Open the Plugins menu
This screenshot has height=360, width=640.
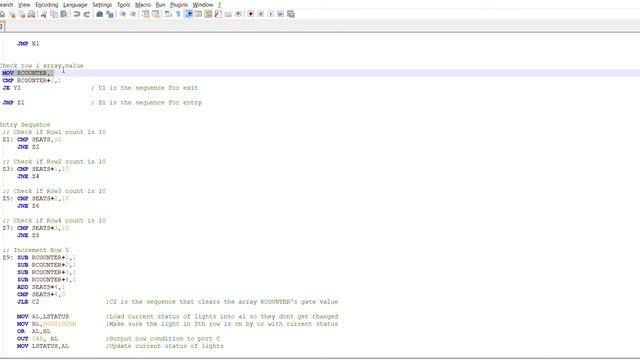click(179, 5)
